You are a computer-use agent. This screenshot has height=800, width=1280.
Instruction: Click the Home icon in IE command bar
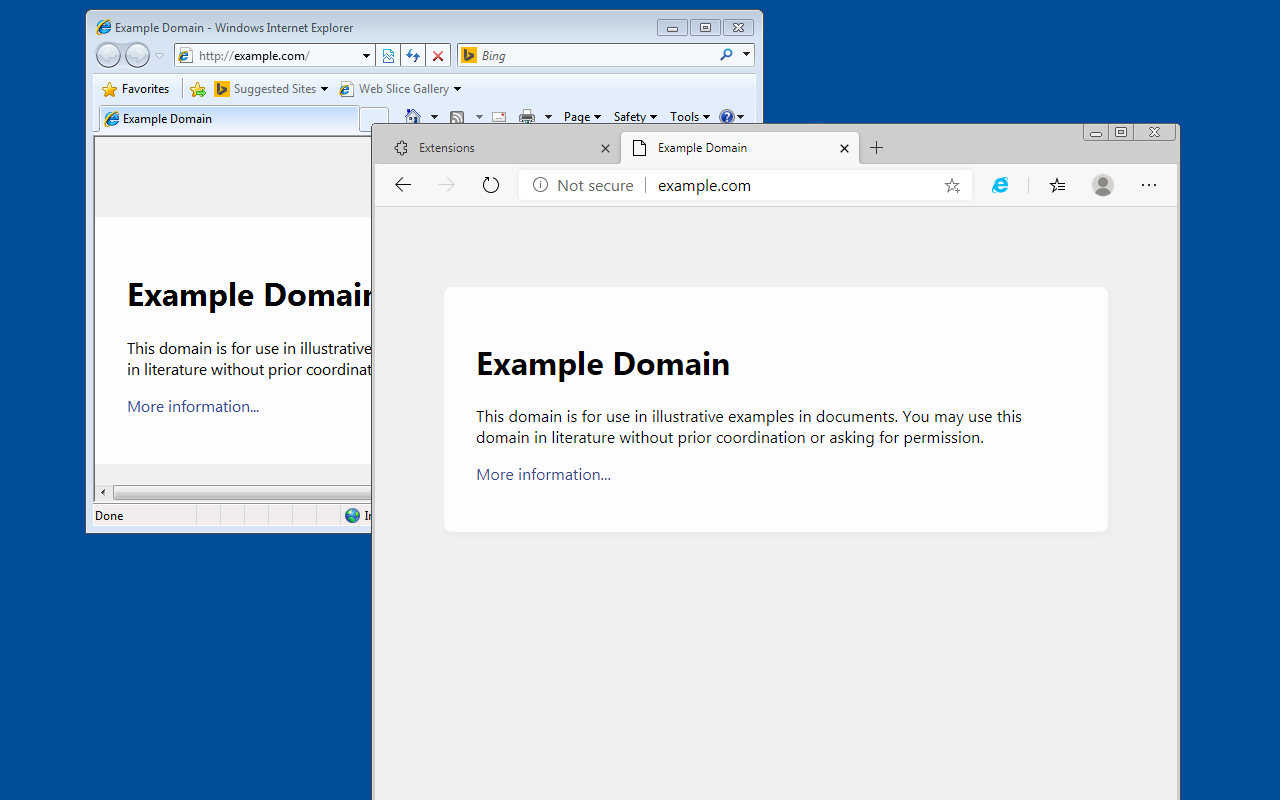[x=412, y=117]
